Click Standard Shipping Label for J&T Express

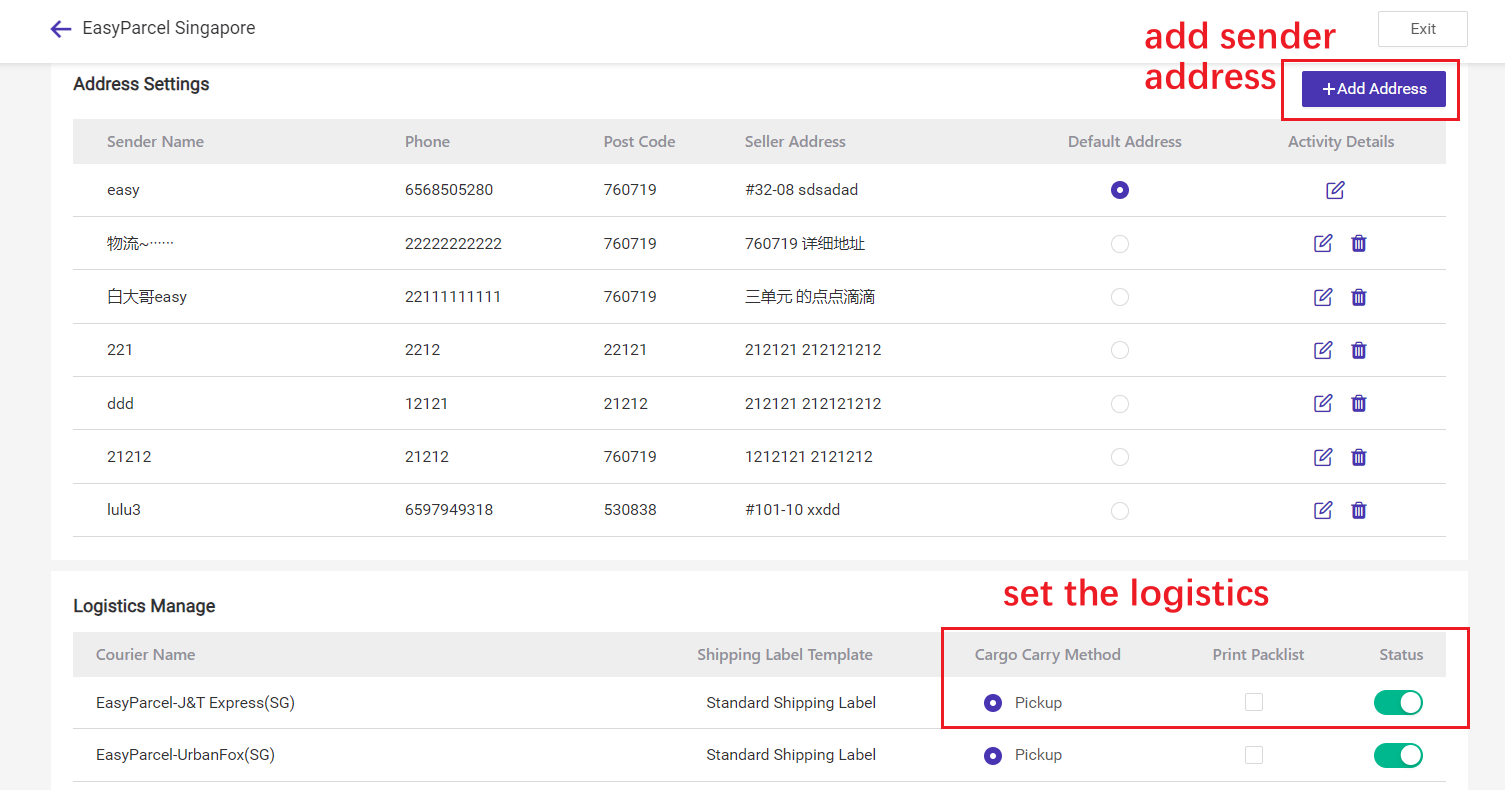pyautogui.click(x=791, y=703)
